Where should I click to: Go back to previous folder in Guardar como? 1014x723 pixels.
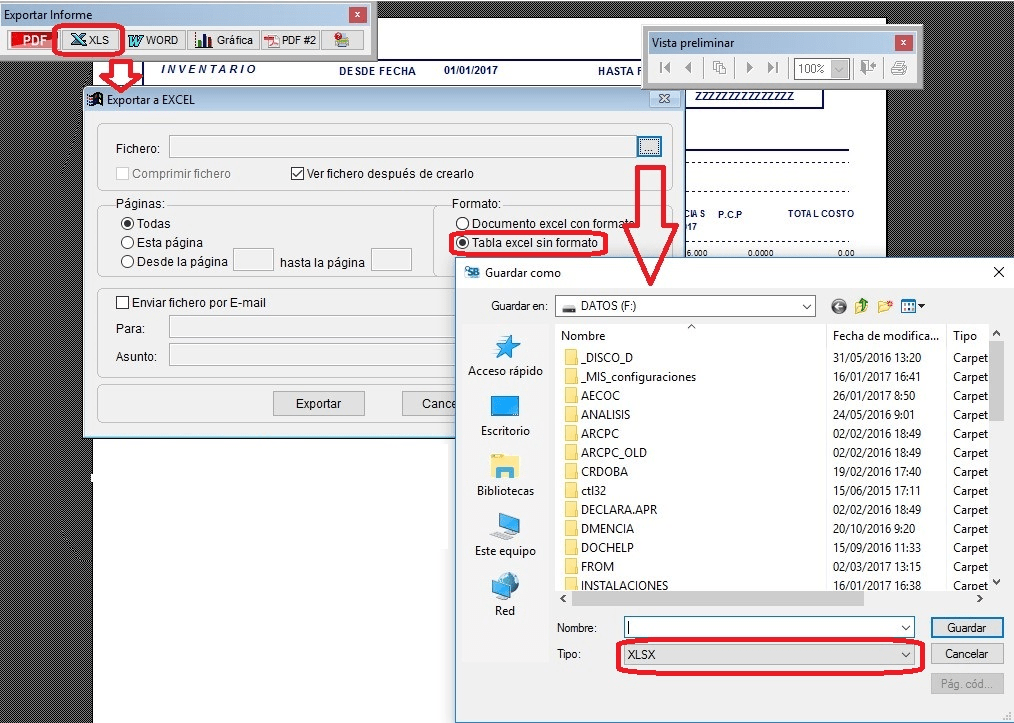(839, 306)
